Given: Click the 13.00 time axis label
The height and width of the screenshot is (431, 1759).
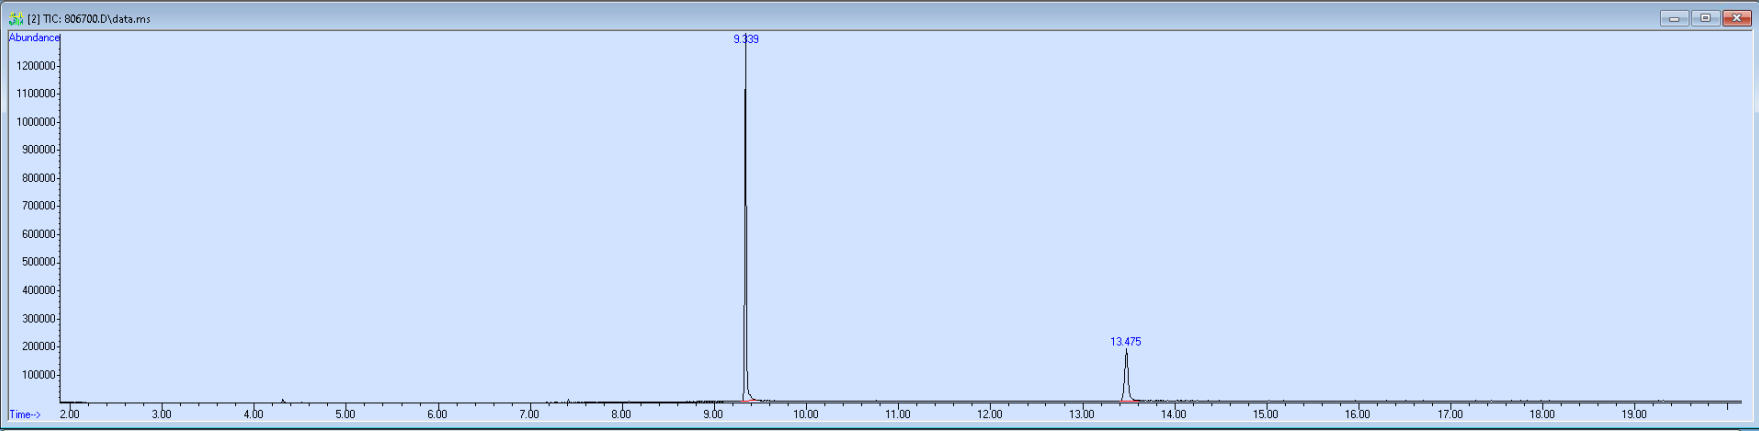Looking at the screenshot, I should pyautogui.click(x=1082, y=414).
